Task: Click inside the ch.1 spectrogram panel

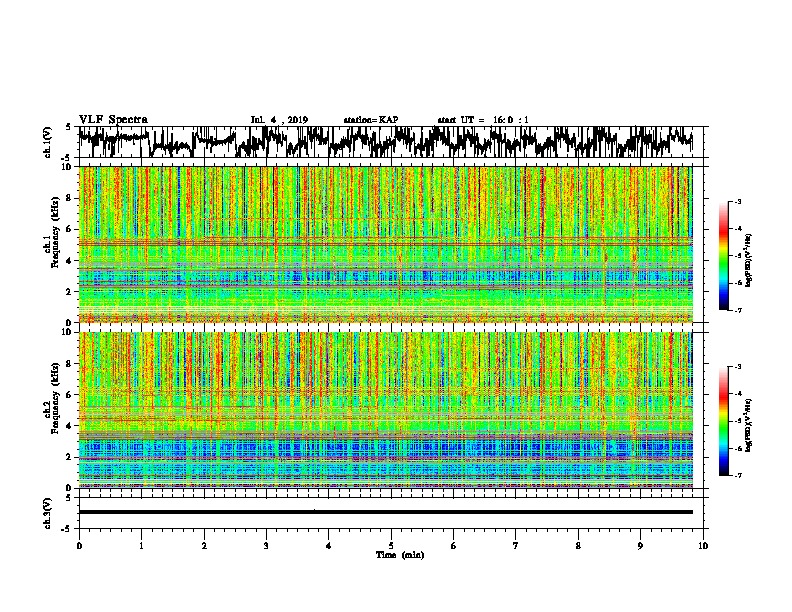Action: click(x=386, y=244)
